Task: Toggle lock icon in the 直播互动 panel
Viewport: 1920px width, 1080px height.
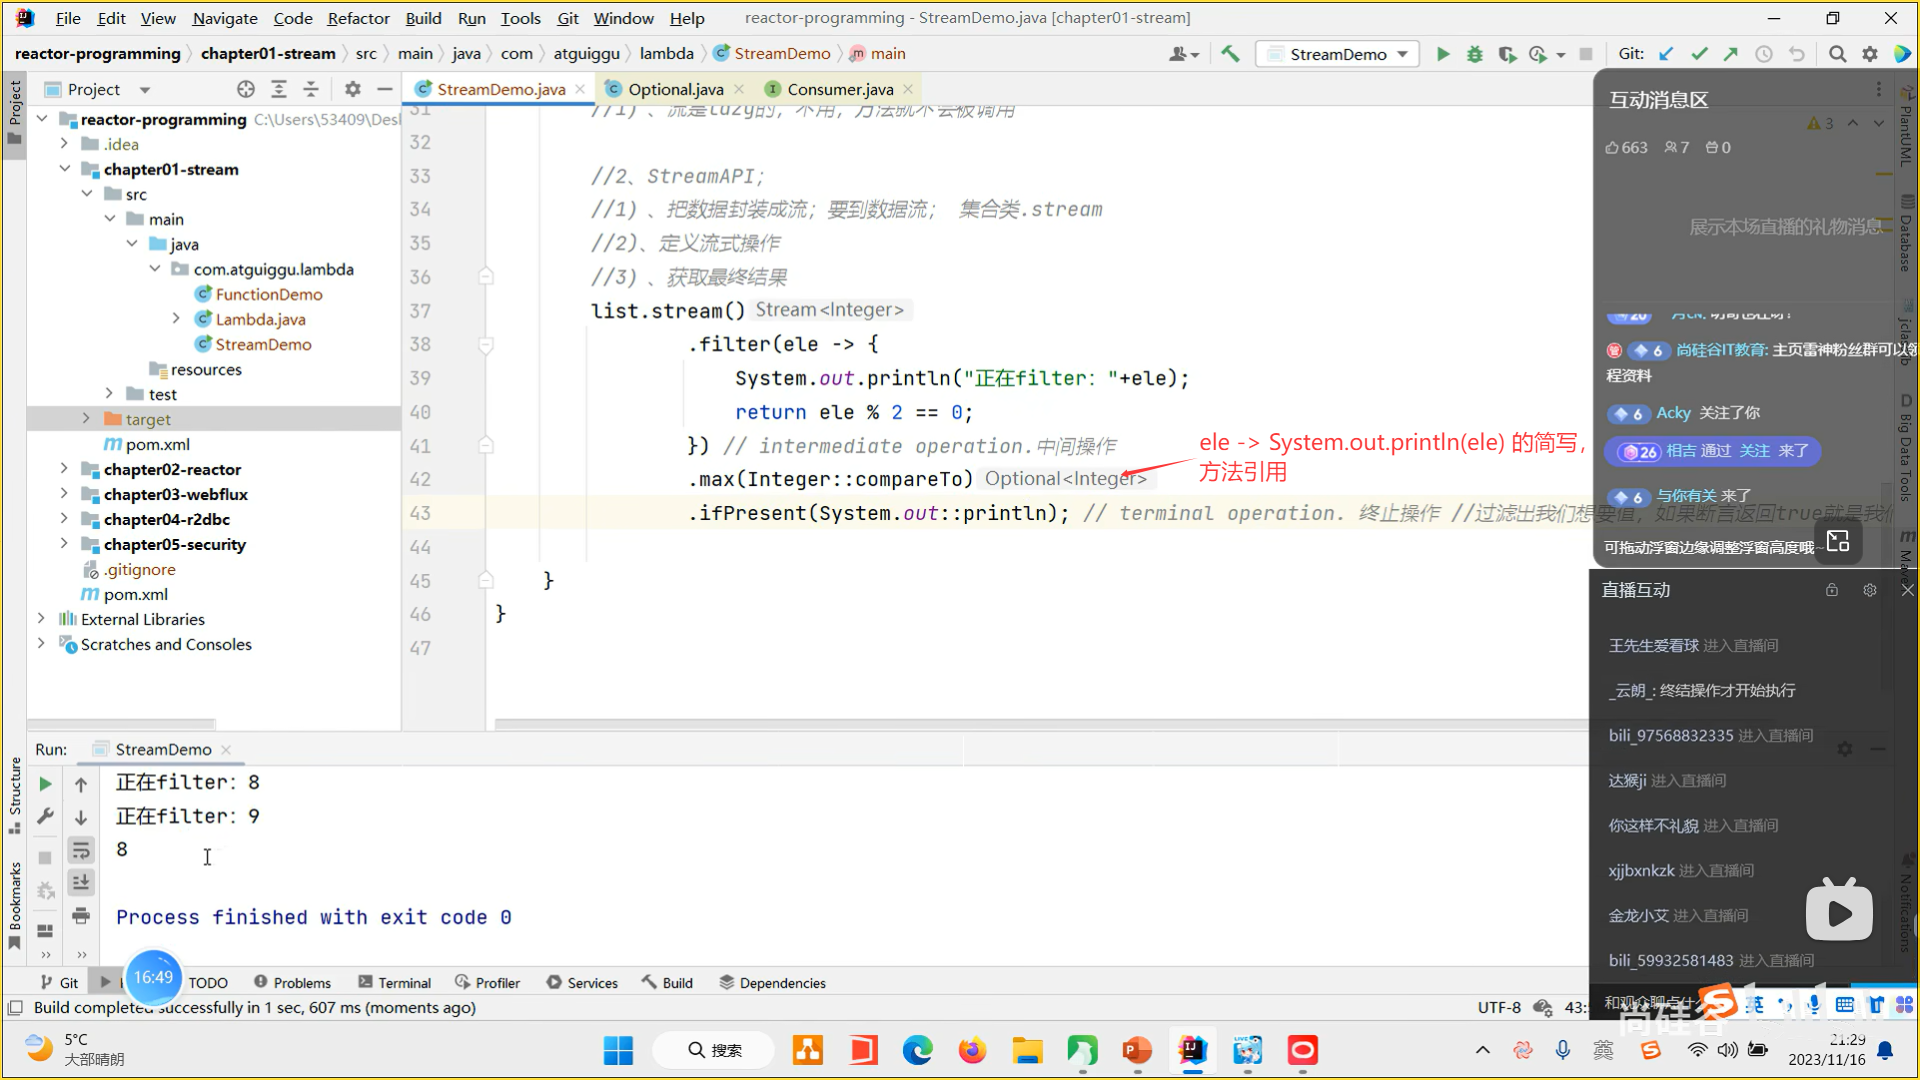Action: point(1831,590)
